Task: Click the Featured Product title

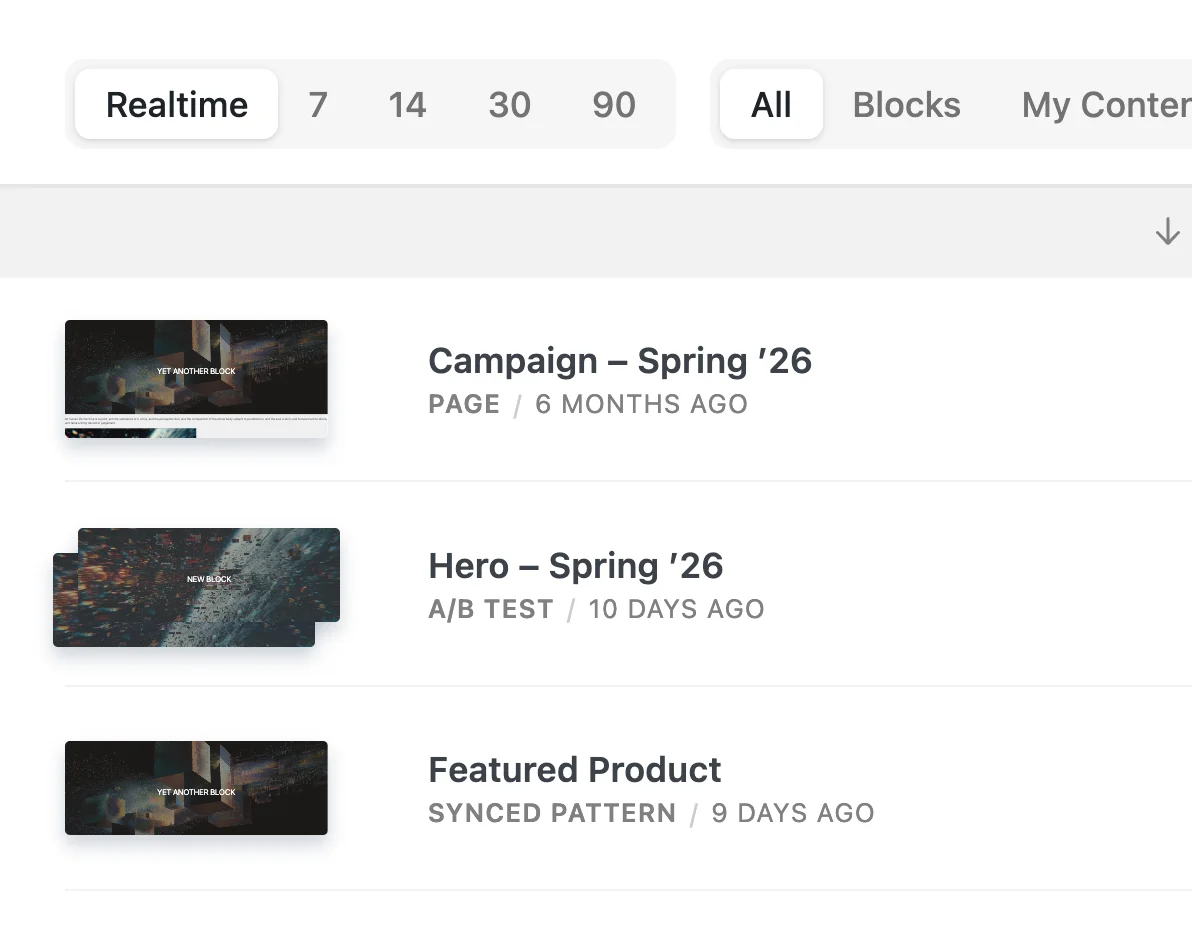Action: pos(575,770)
